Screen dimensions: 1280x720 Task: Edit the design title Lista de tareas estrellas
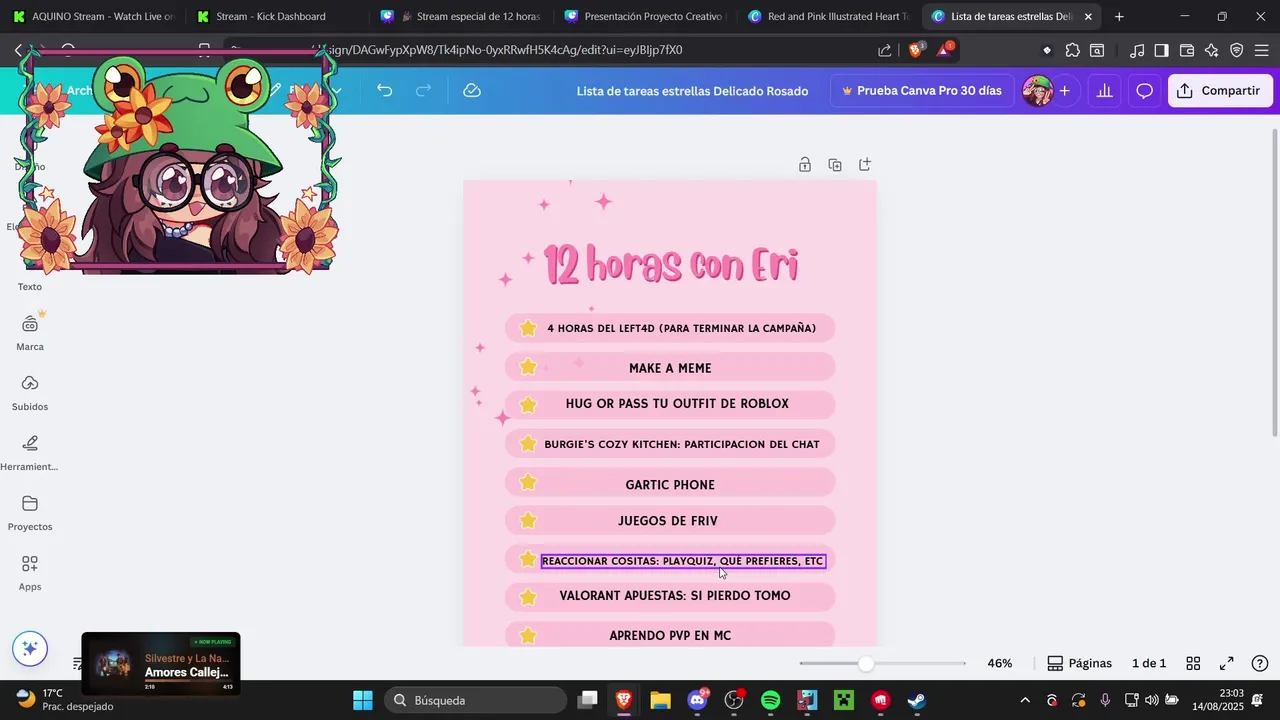(692, 90)
